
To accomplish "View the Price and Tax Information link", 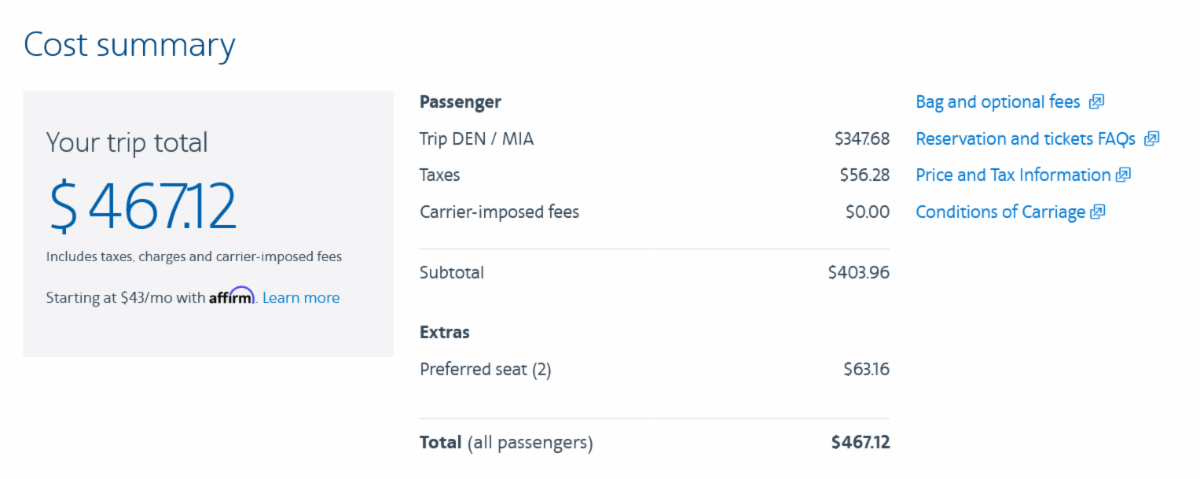I will click(x=1012, y=175).
